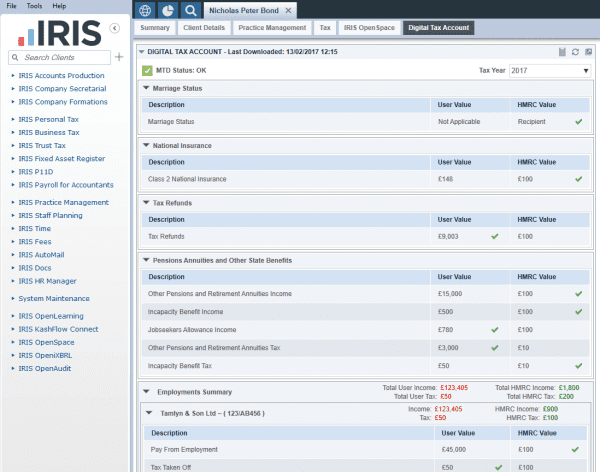Open IRIS Practice Management in sidebar
The height and width of the screenshot is (472, 600).
click(x=64, y=203)
